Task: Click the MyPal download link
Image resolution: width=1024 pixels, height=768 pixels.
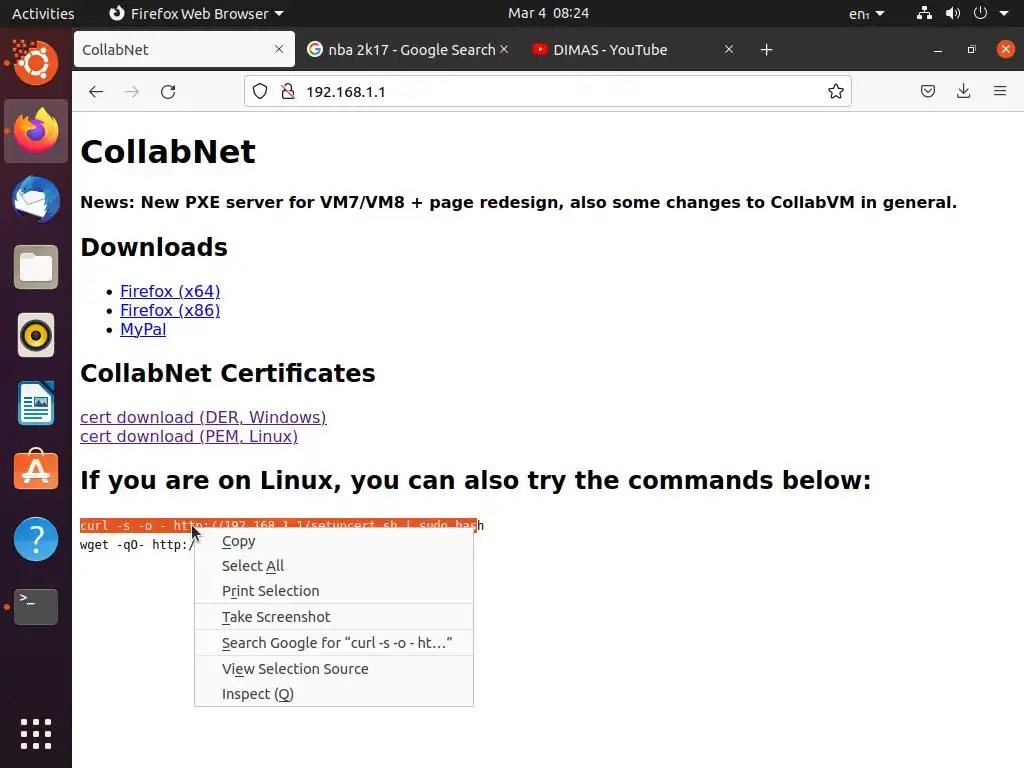Action: pyautogui.click(x=143, y=329)
